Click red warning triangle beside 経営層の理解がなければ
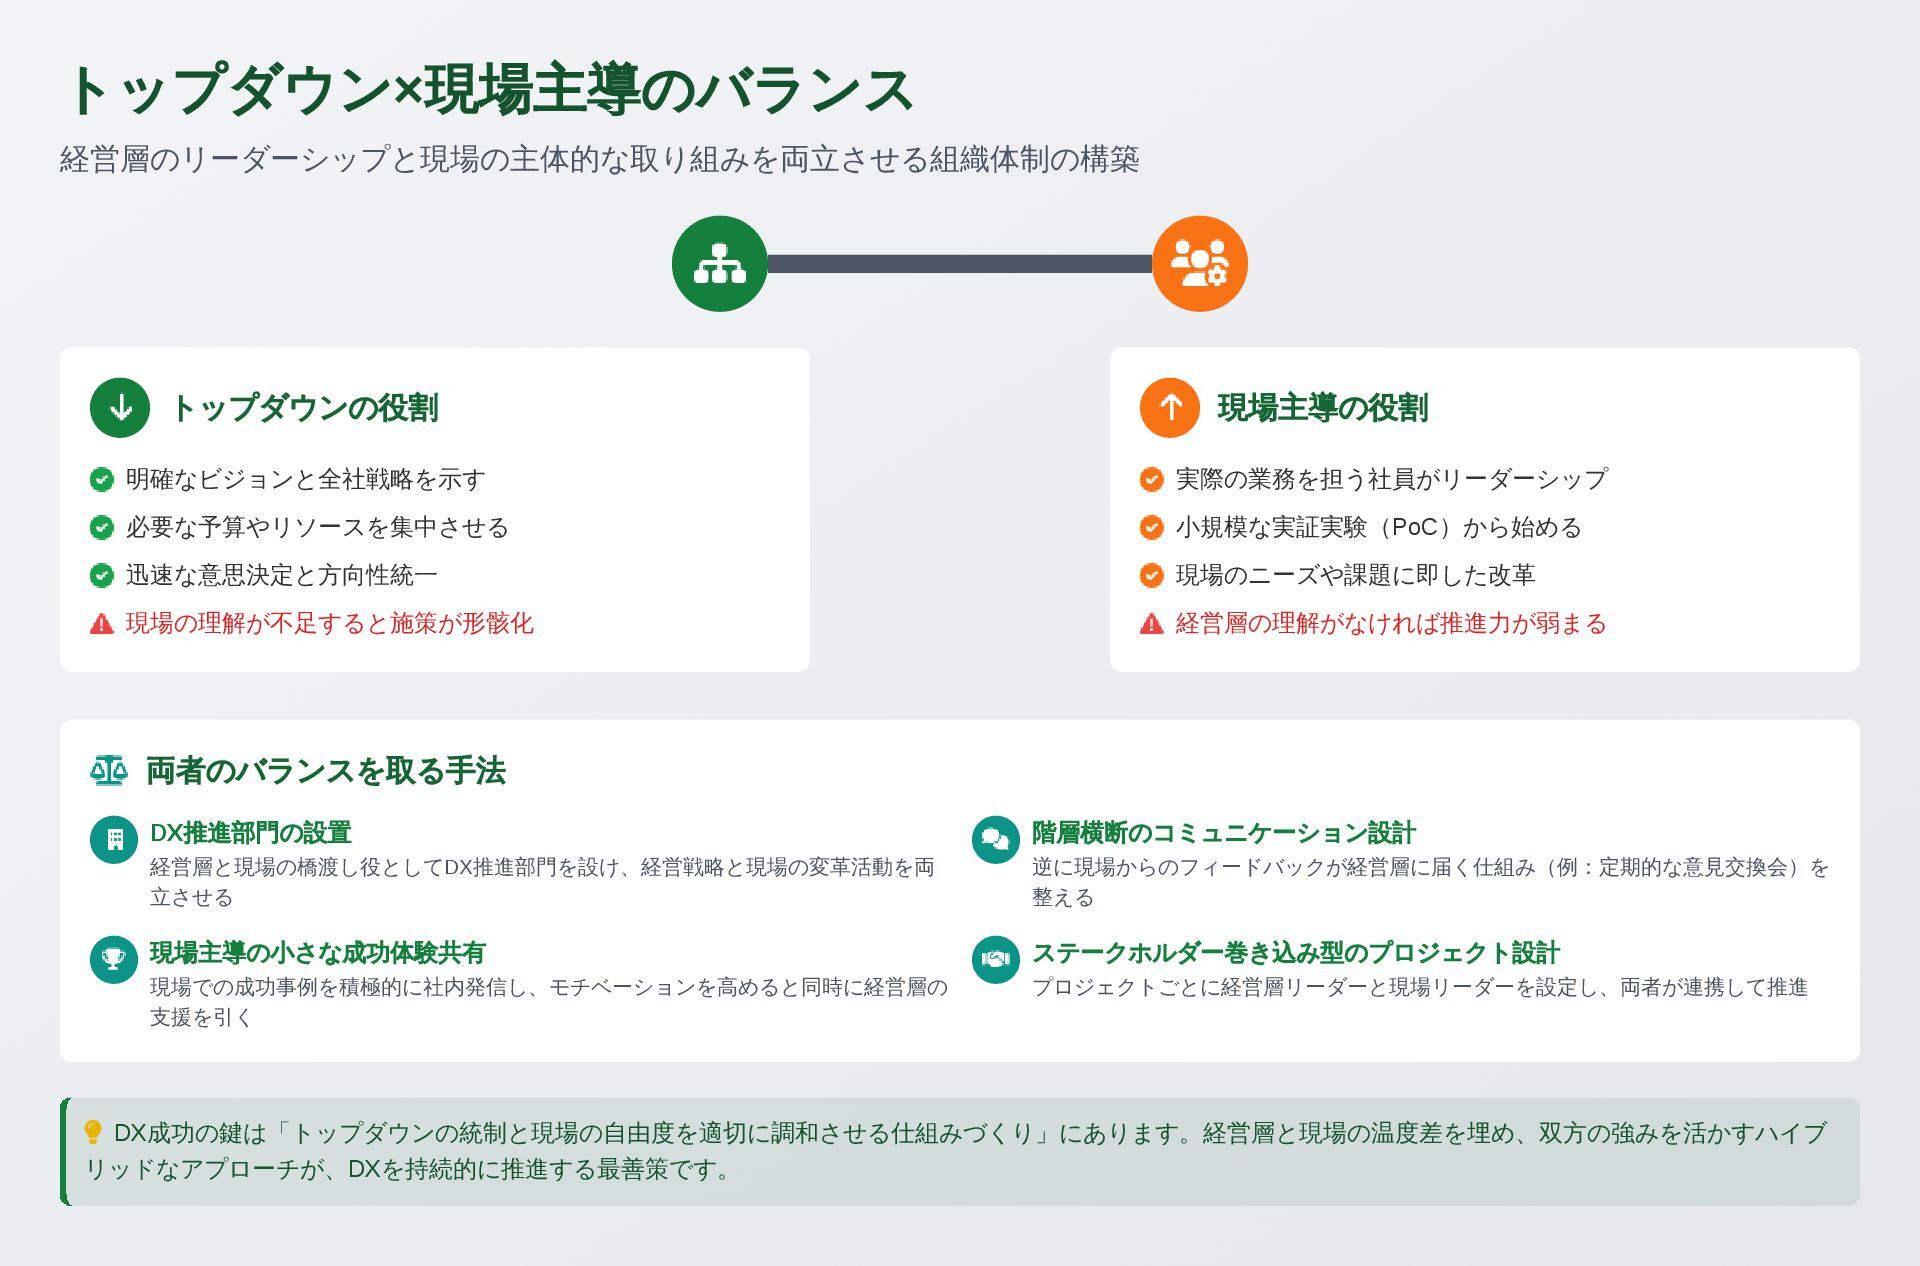Image resolution: width=1920 pixels, height=1266 pixels. [x=1151, y=624]
